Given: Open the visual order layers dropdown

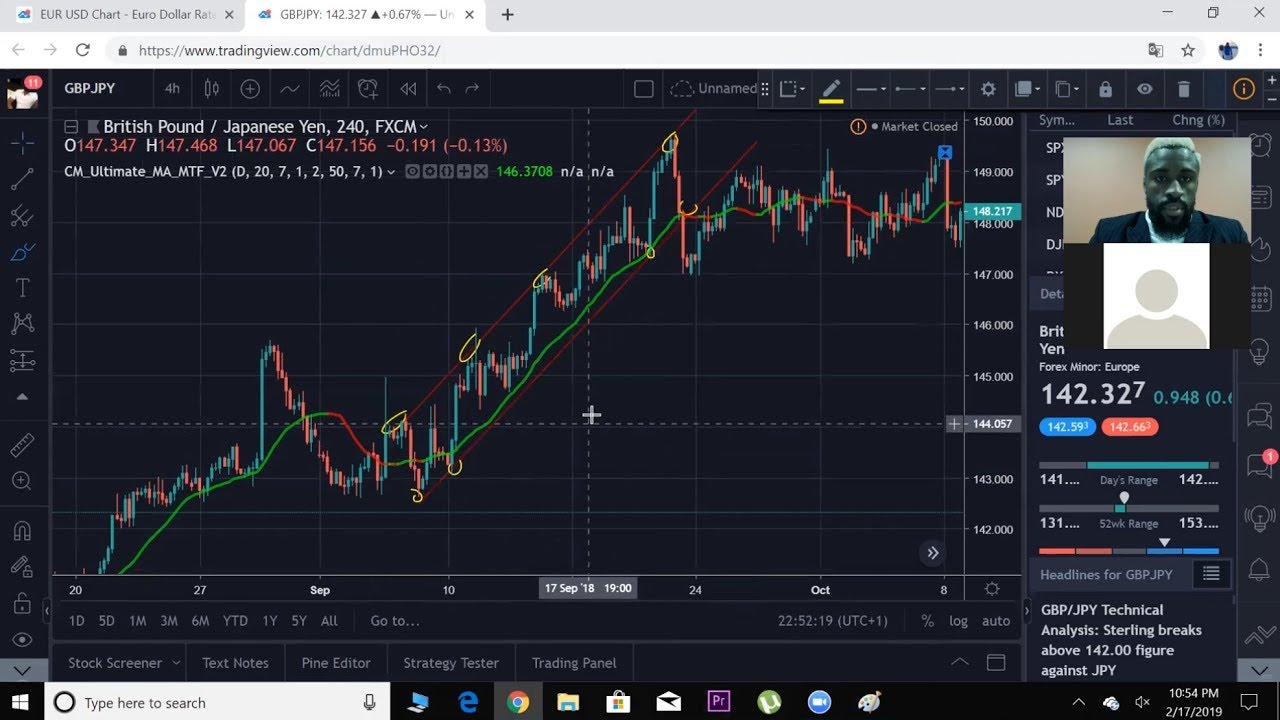Looking at the screenshot, I should (1027, 89).
